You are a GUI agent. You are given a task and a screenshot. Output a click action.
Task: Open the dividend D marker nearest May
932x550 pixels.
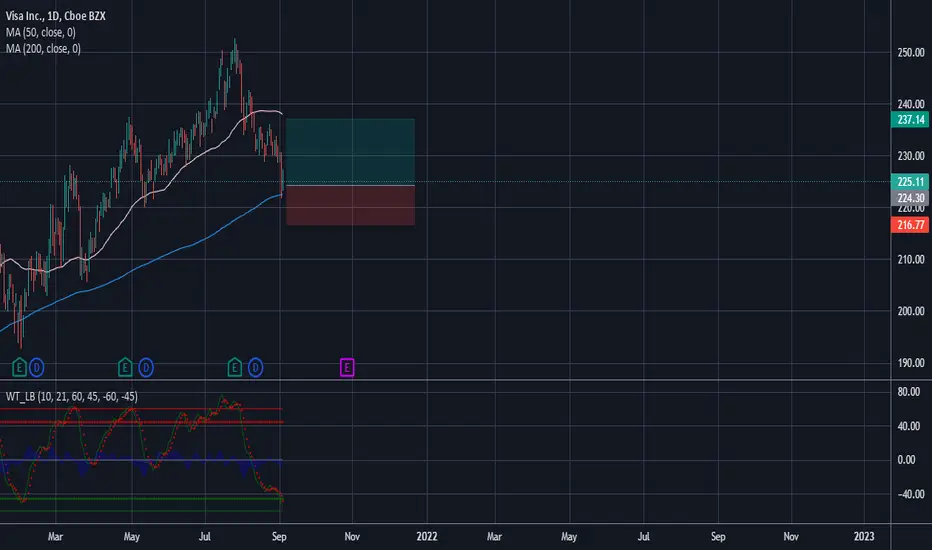click(146, 367)
